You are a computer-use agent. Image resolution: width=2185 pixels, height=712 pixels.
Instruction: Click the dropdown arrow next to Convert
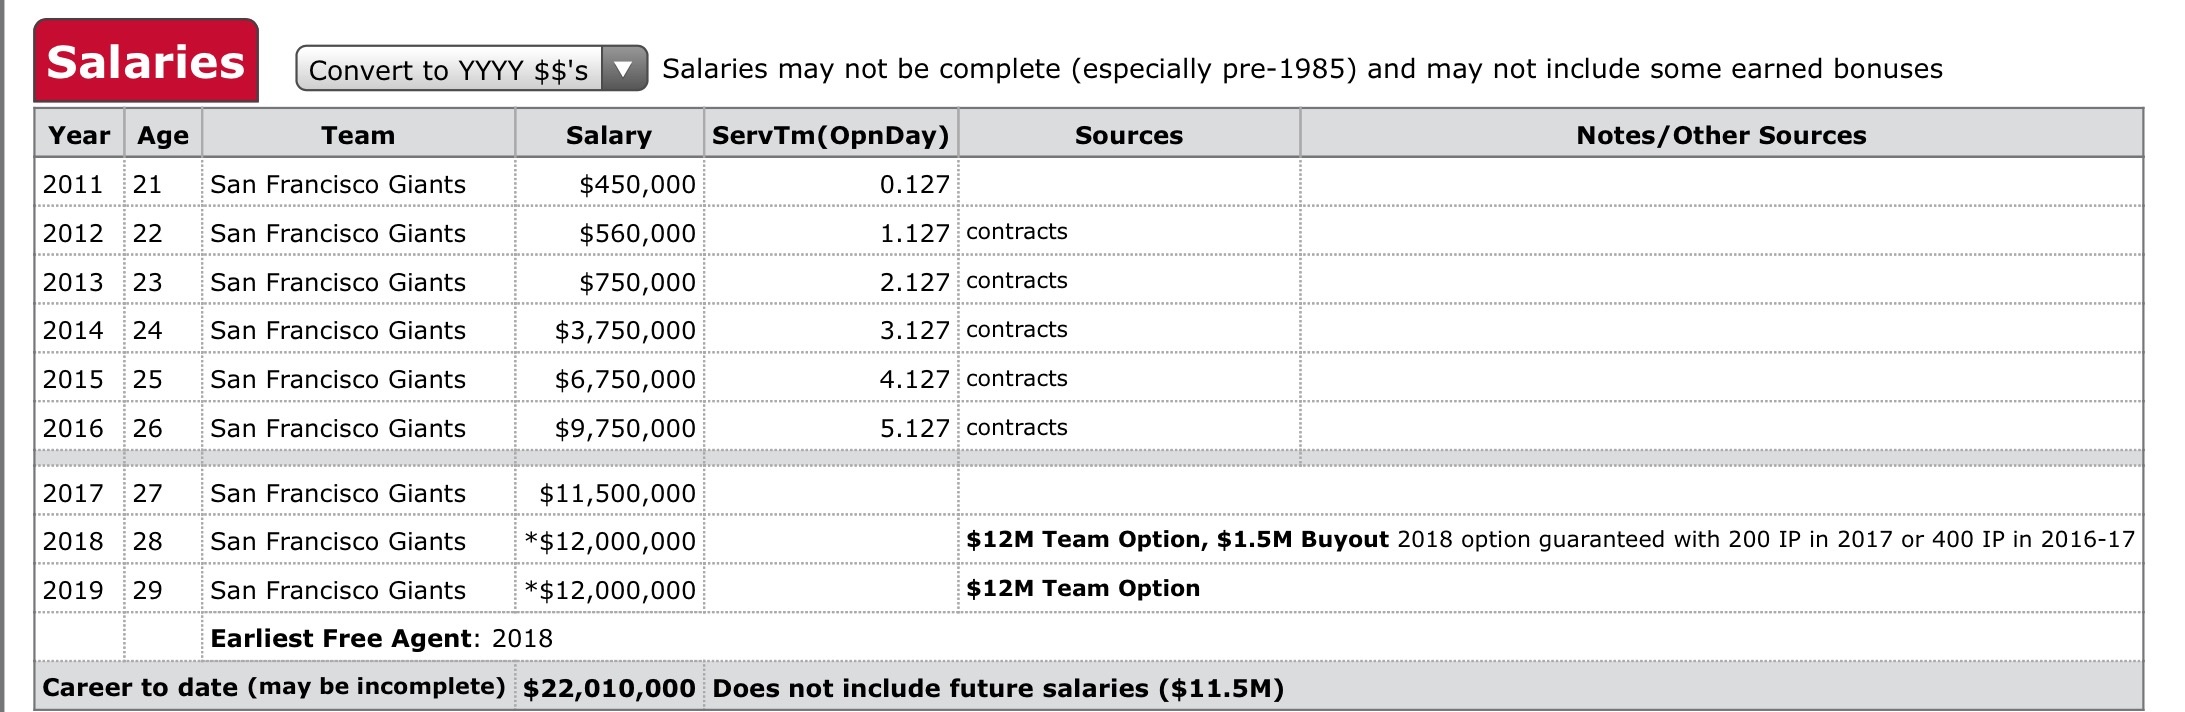pos(623,69)
